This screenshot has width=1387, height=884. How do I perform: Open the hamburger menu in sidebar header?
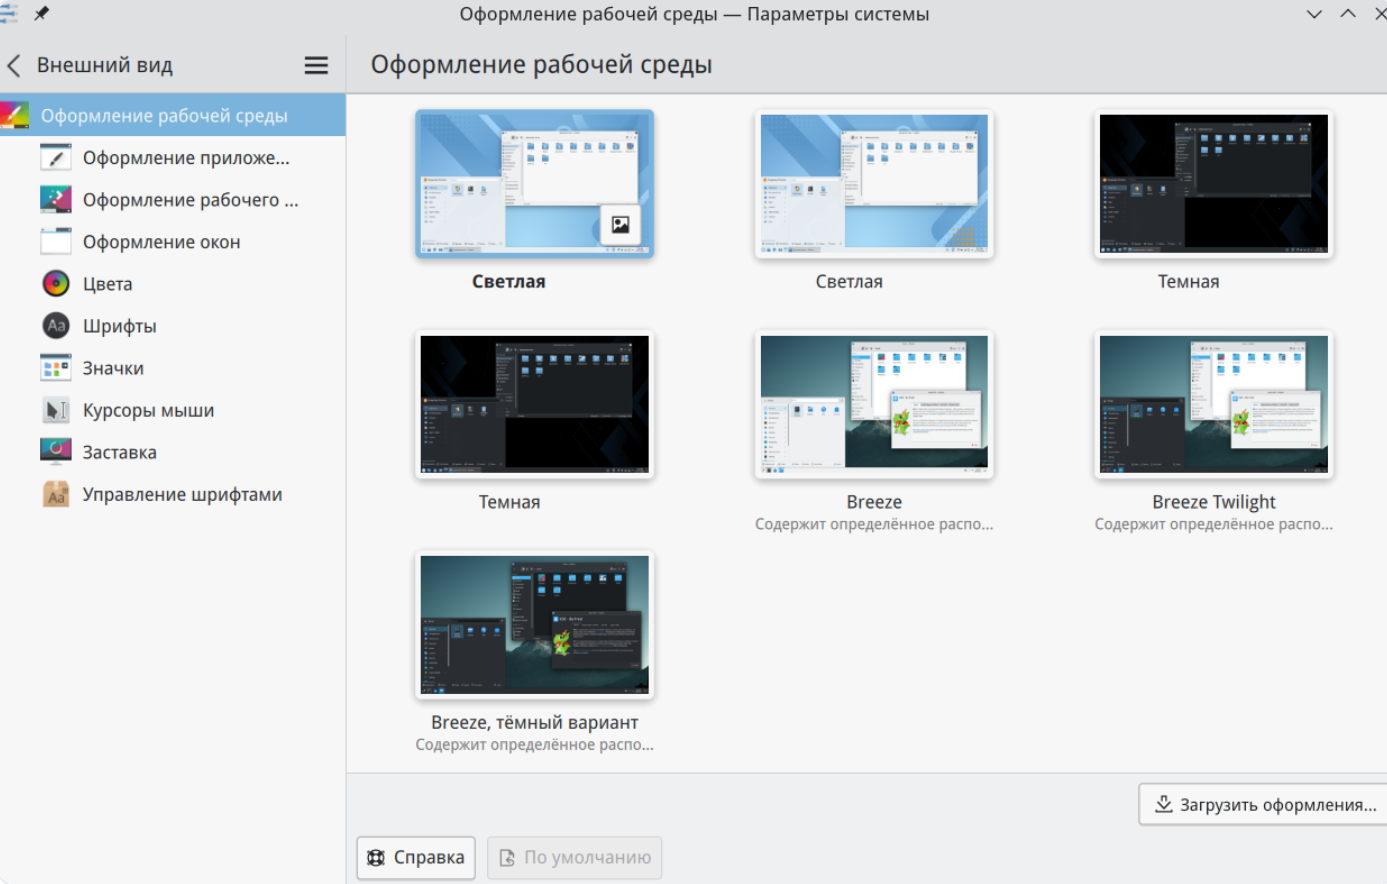point(316,65)
